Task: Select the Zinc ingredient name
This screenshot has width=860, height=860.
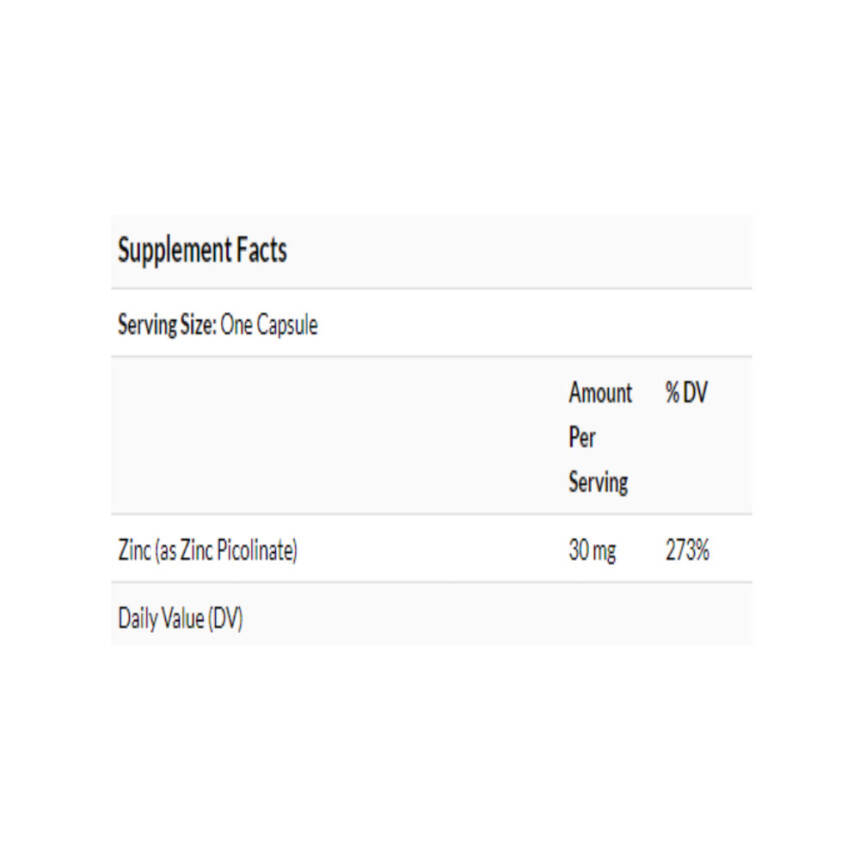Action: click(x=134, y=550)
